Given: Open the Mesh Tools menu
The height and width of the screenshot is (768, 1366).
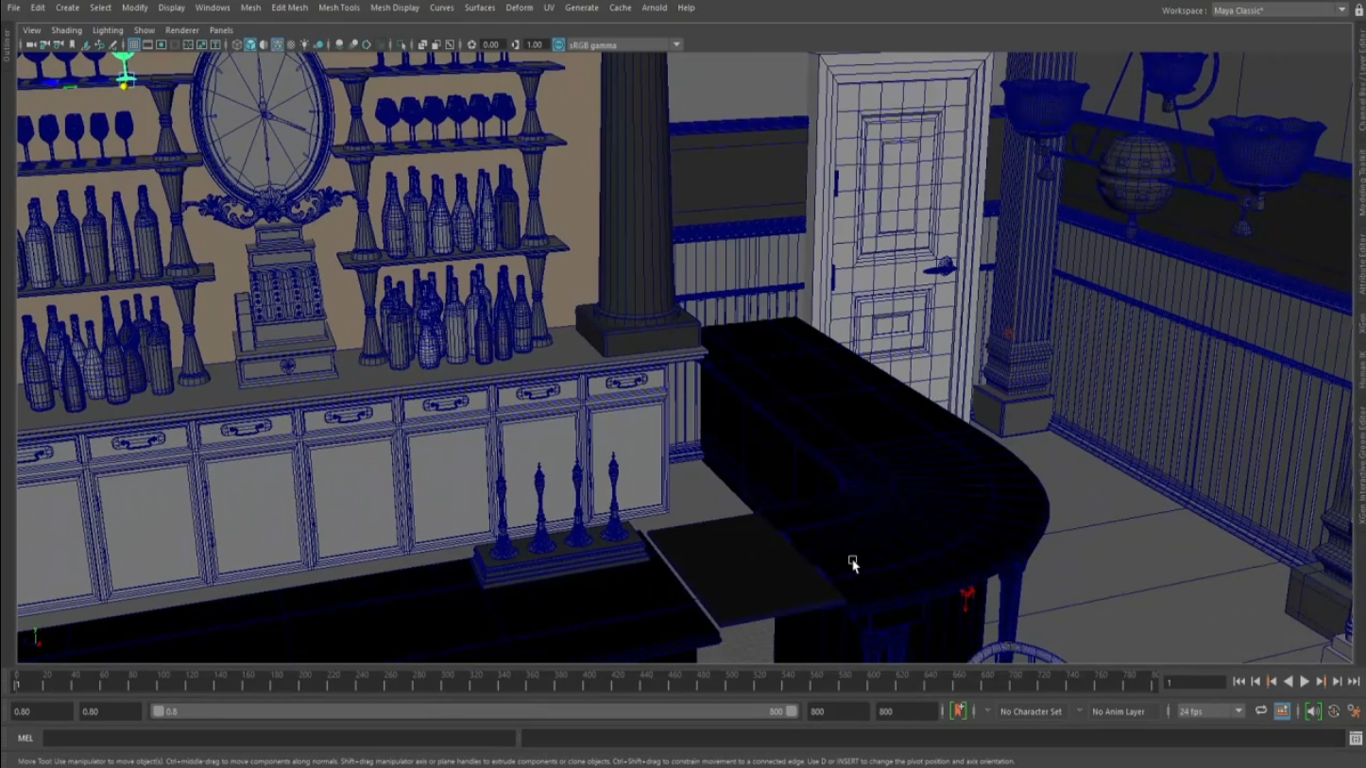Looking at the screenshot, I should click(338, 8).
